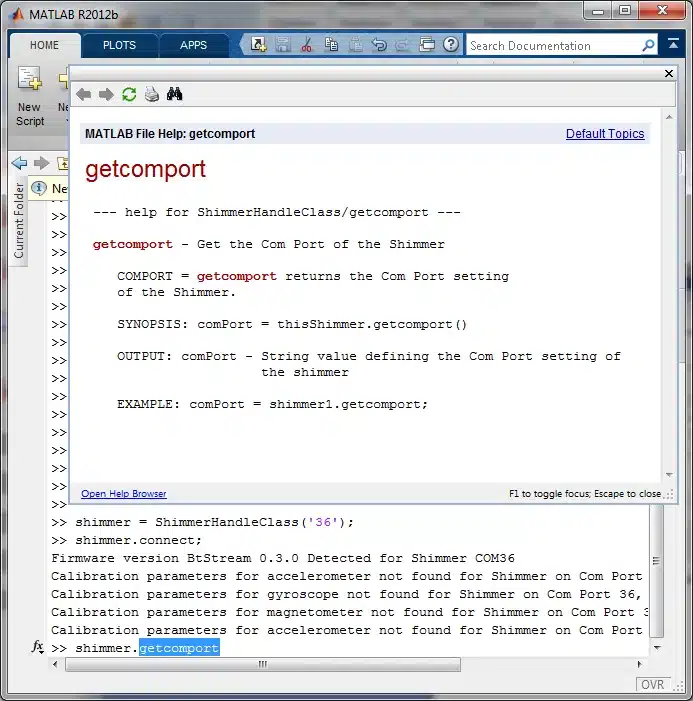Click the Copy icon in quick toolbar

(331, 44)
